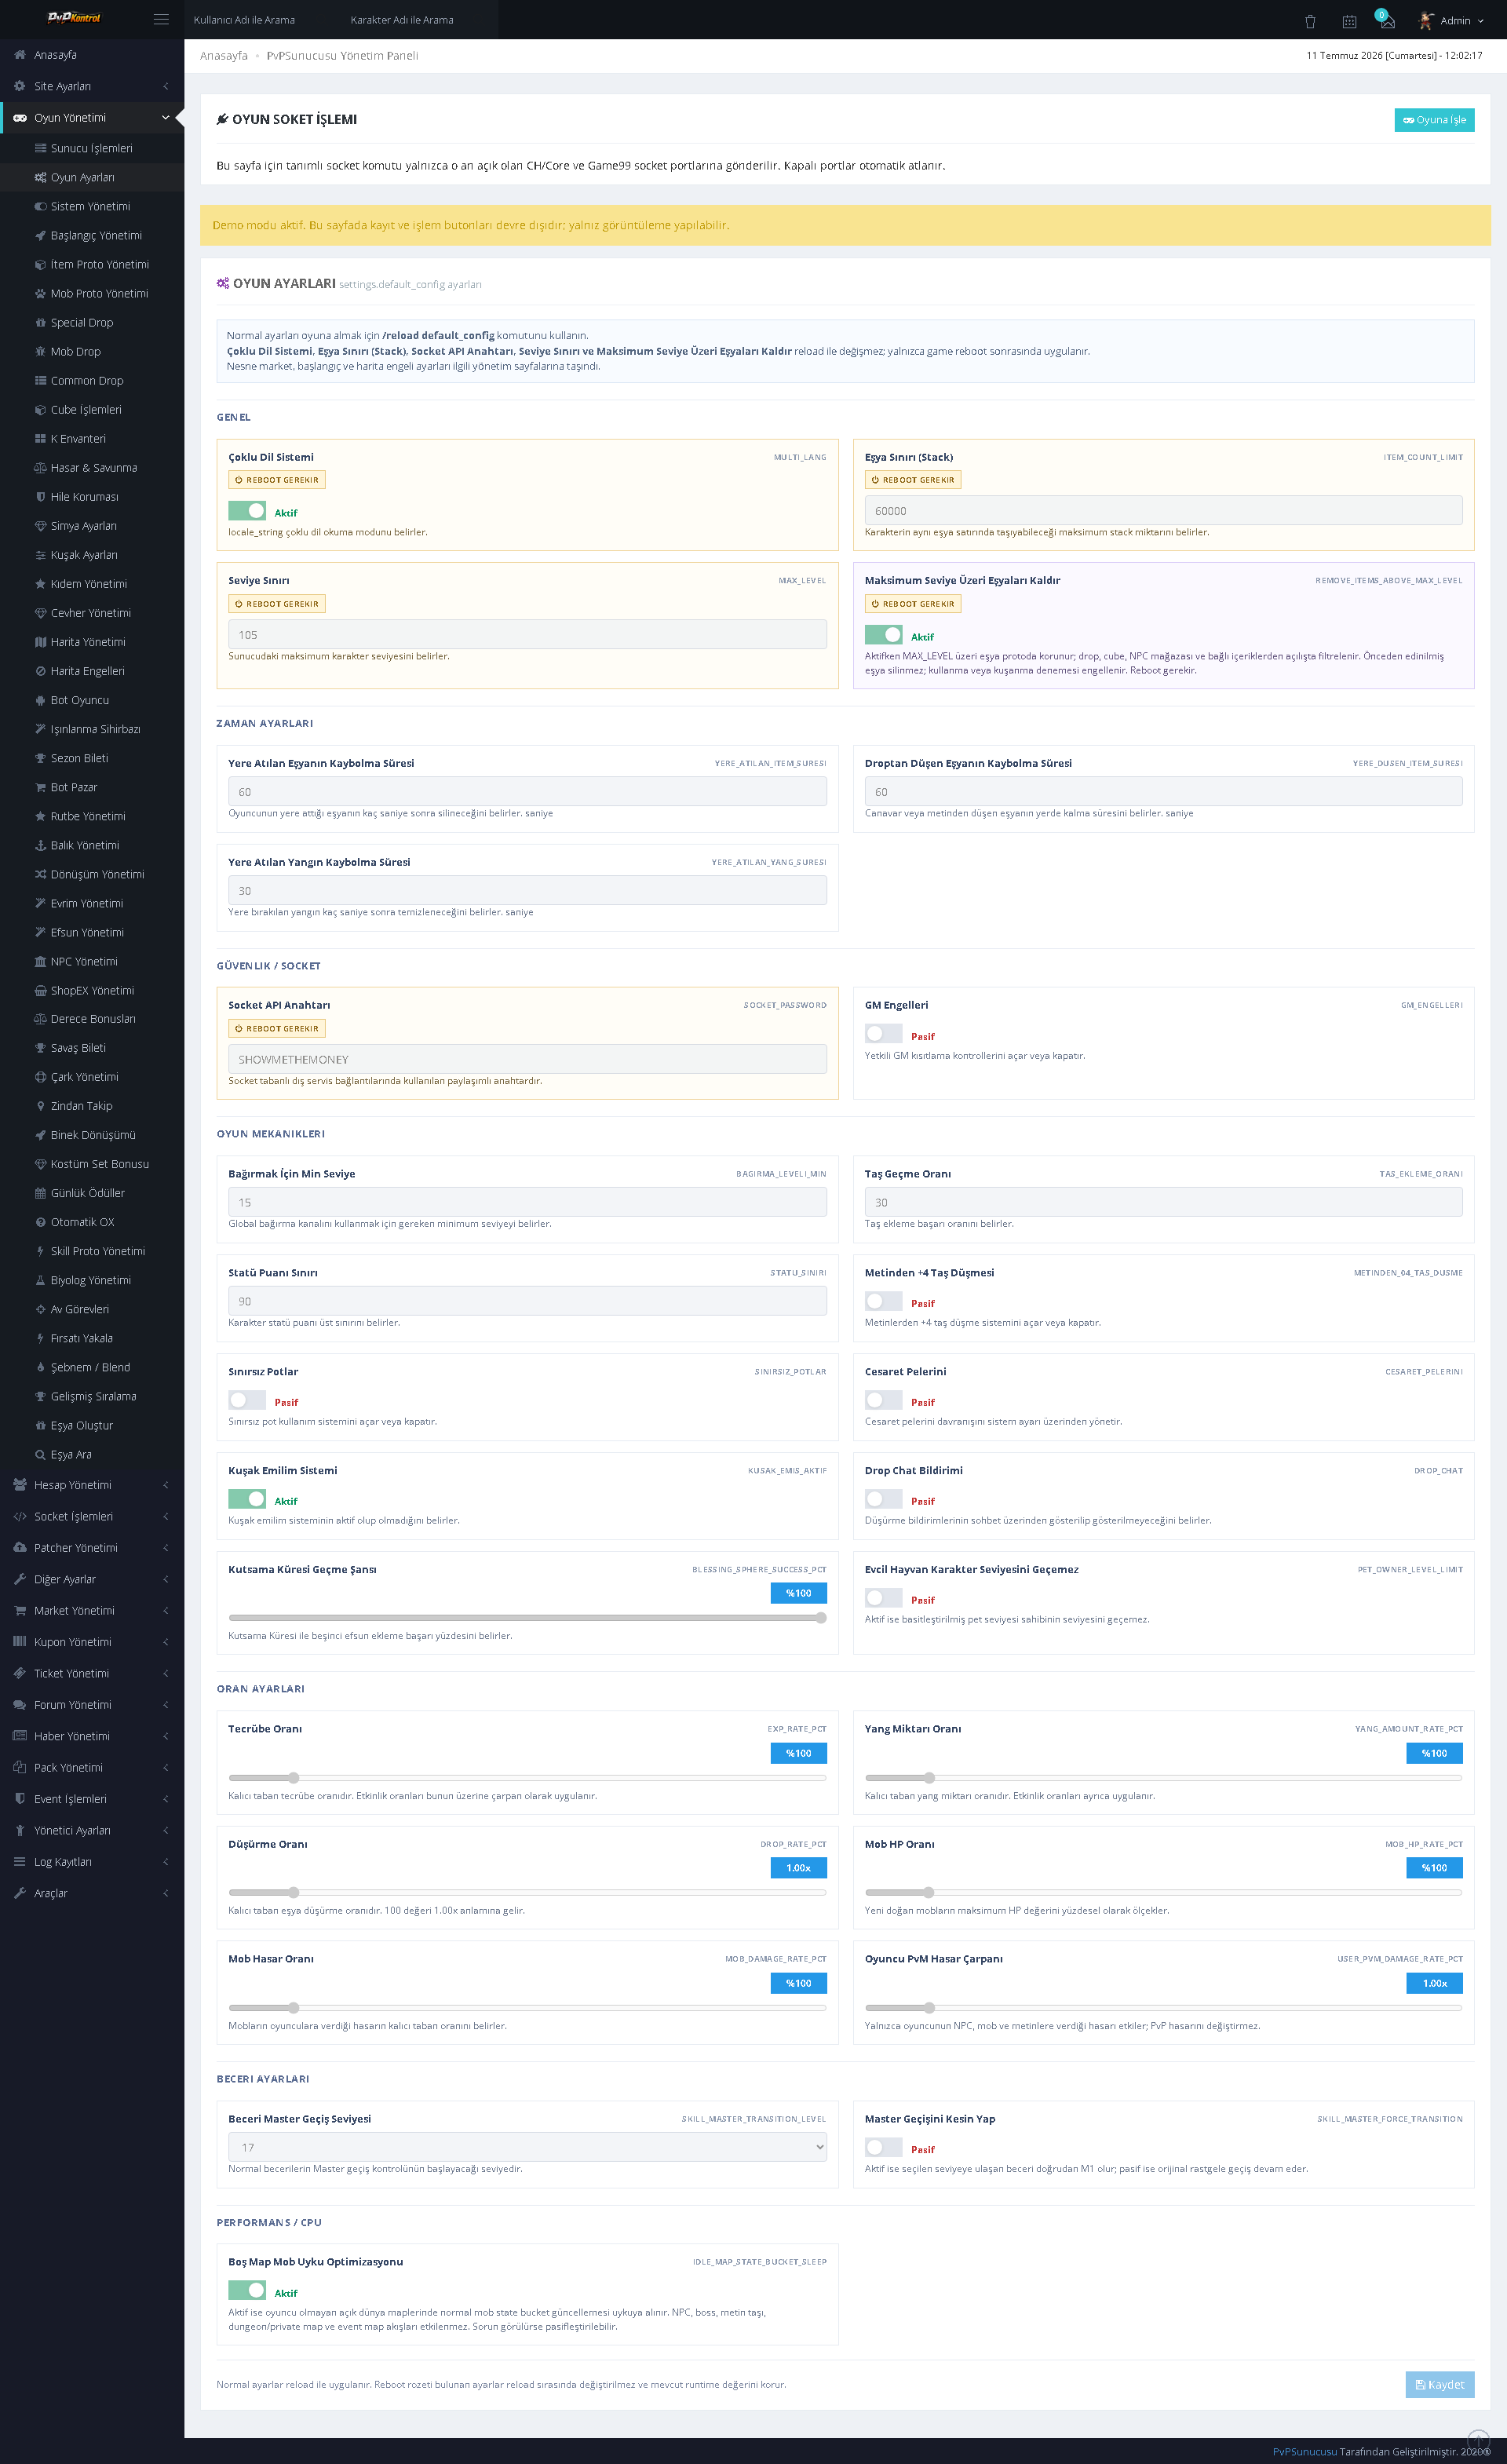Click the Bot Pazar cart icon
Screen dimensions: 1507x2464
tap(40, 787)
